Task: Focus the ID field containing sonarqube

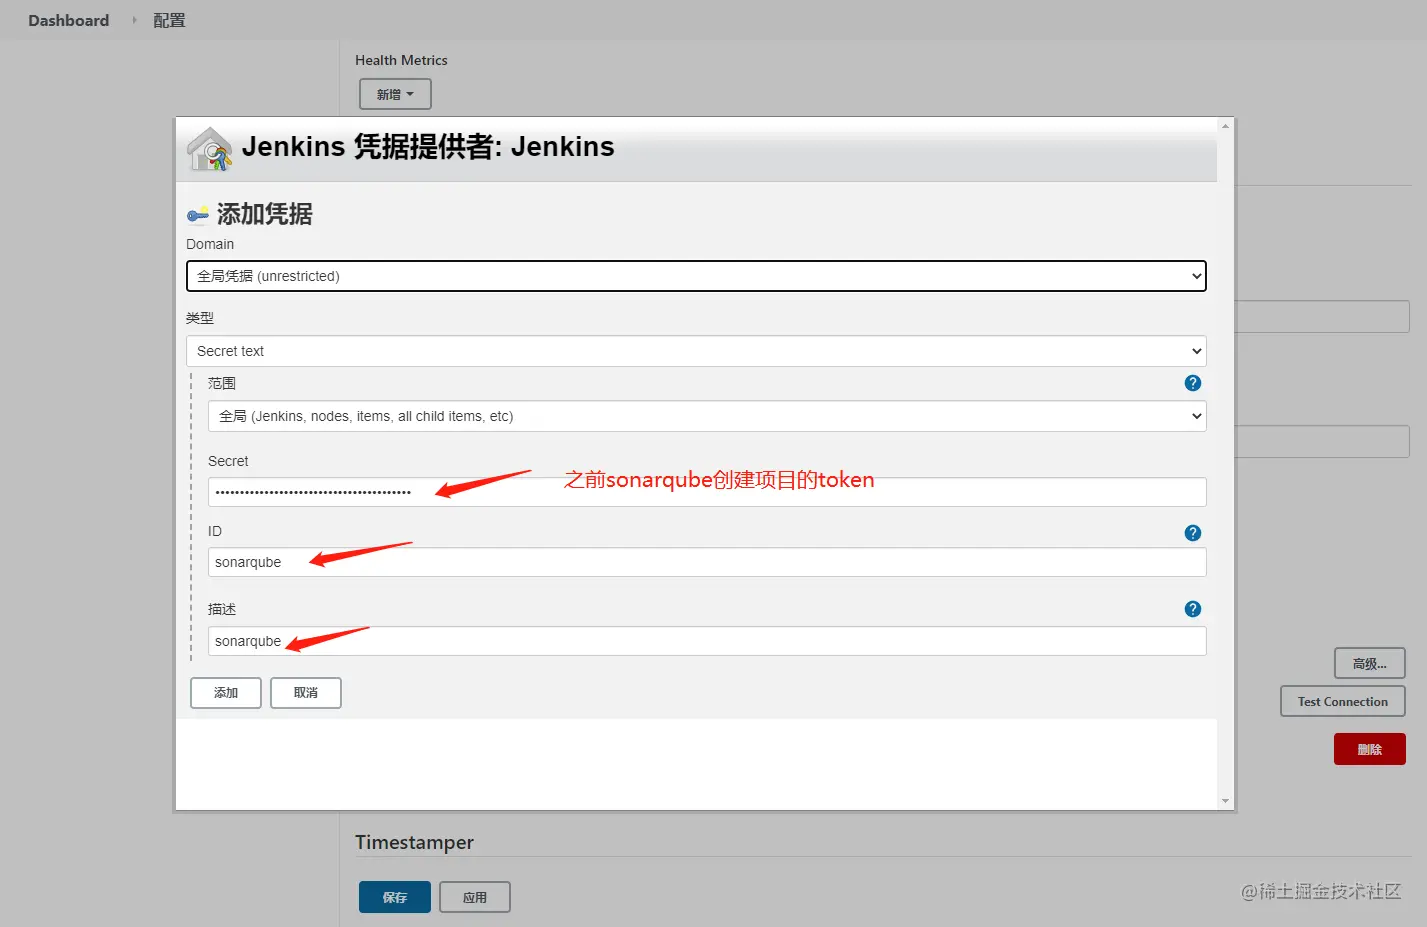Action: pos(707,562)
